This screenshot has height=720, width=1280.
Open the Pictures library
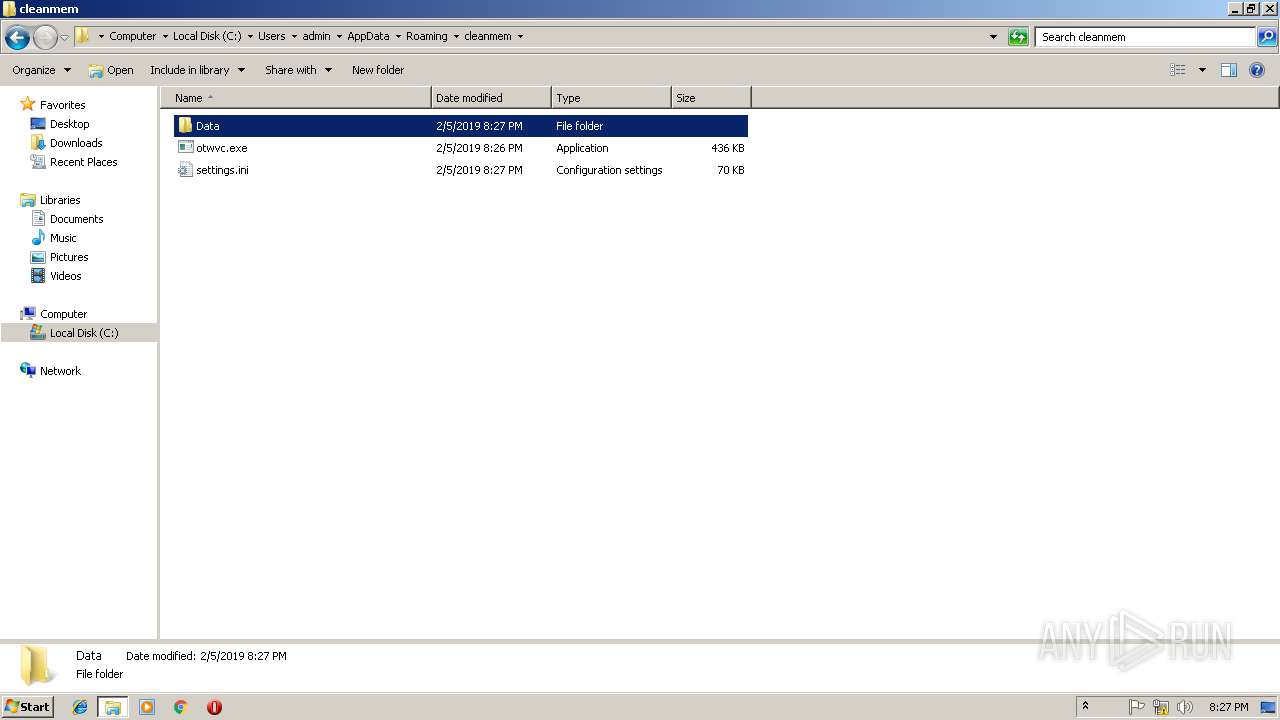point(69,257)
